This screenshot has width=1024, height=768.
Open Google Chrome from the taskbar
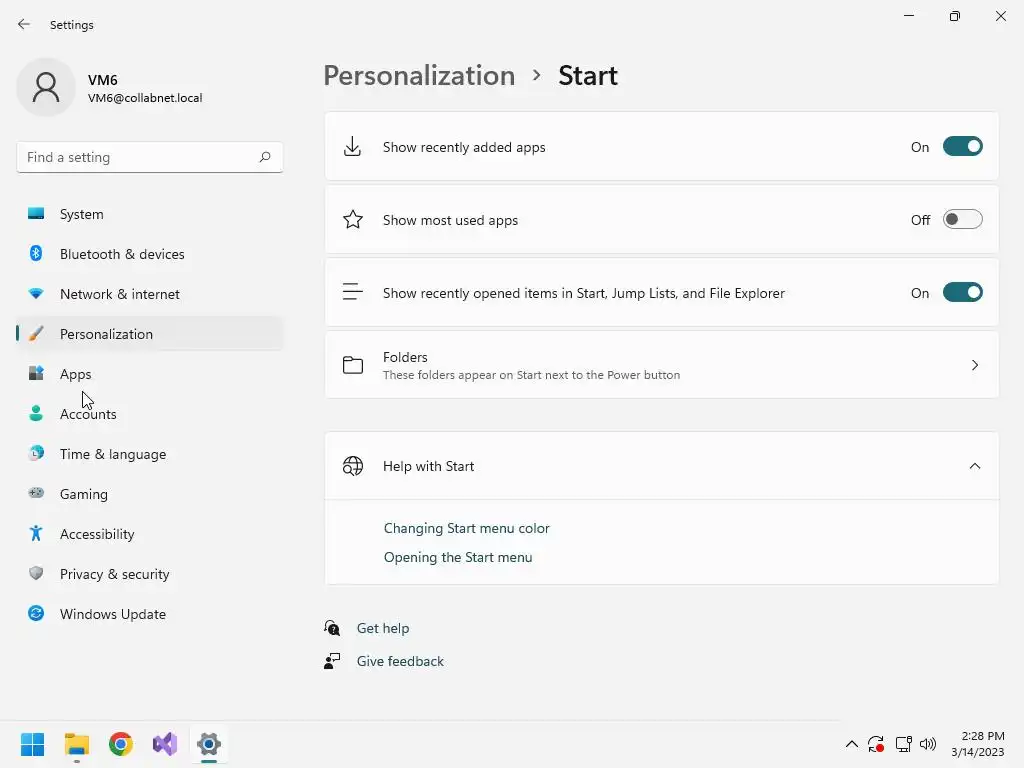click(121, 744)
